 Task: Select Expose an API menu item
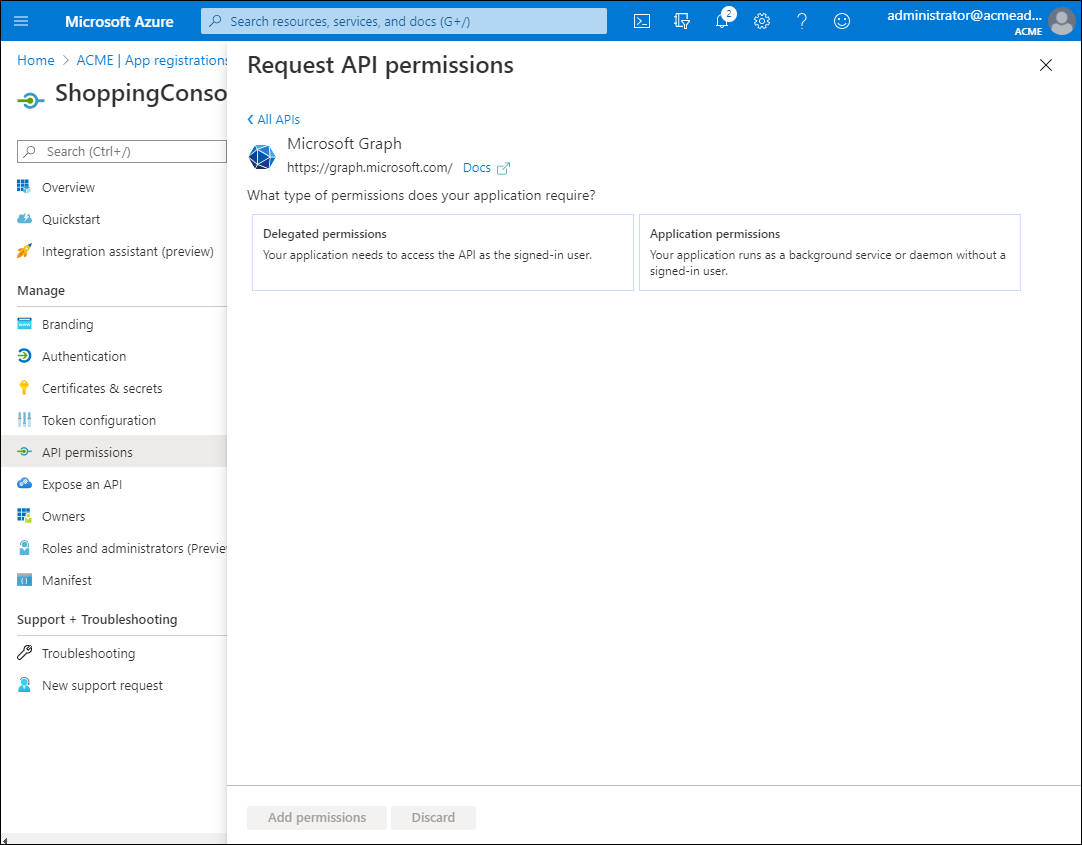81,484
